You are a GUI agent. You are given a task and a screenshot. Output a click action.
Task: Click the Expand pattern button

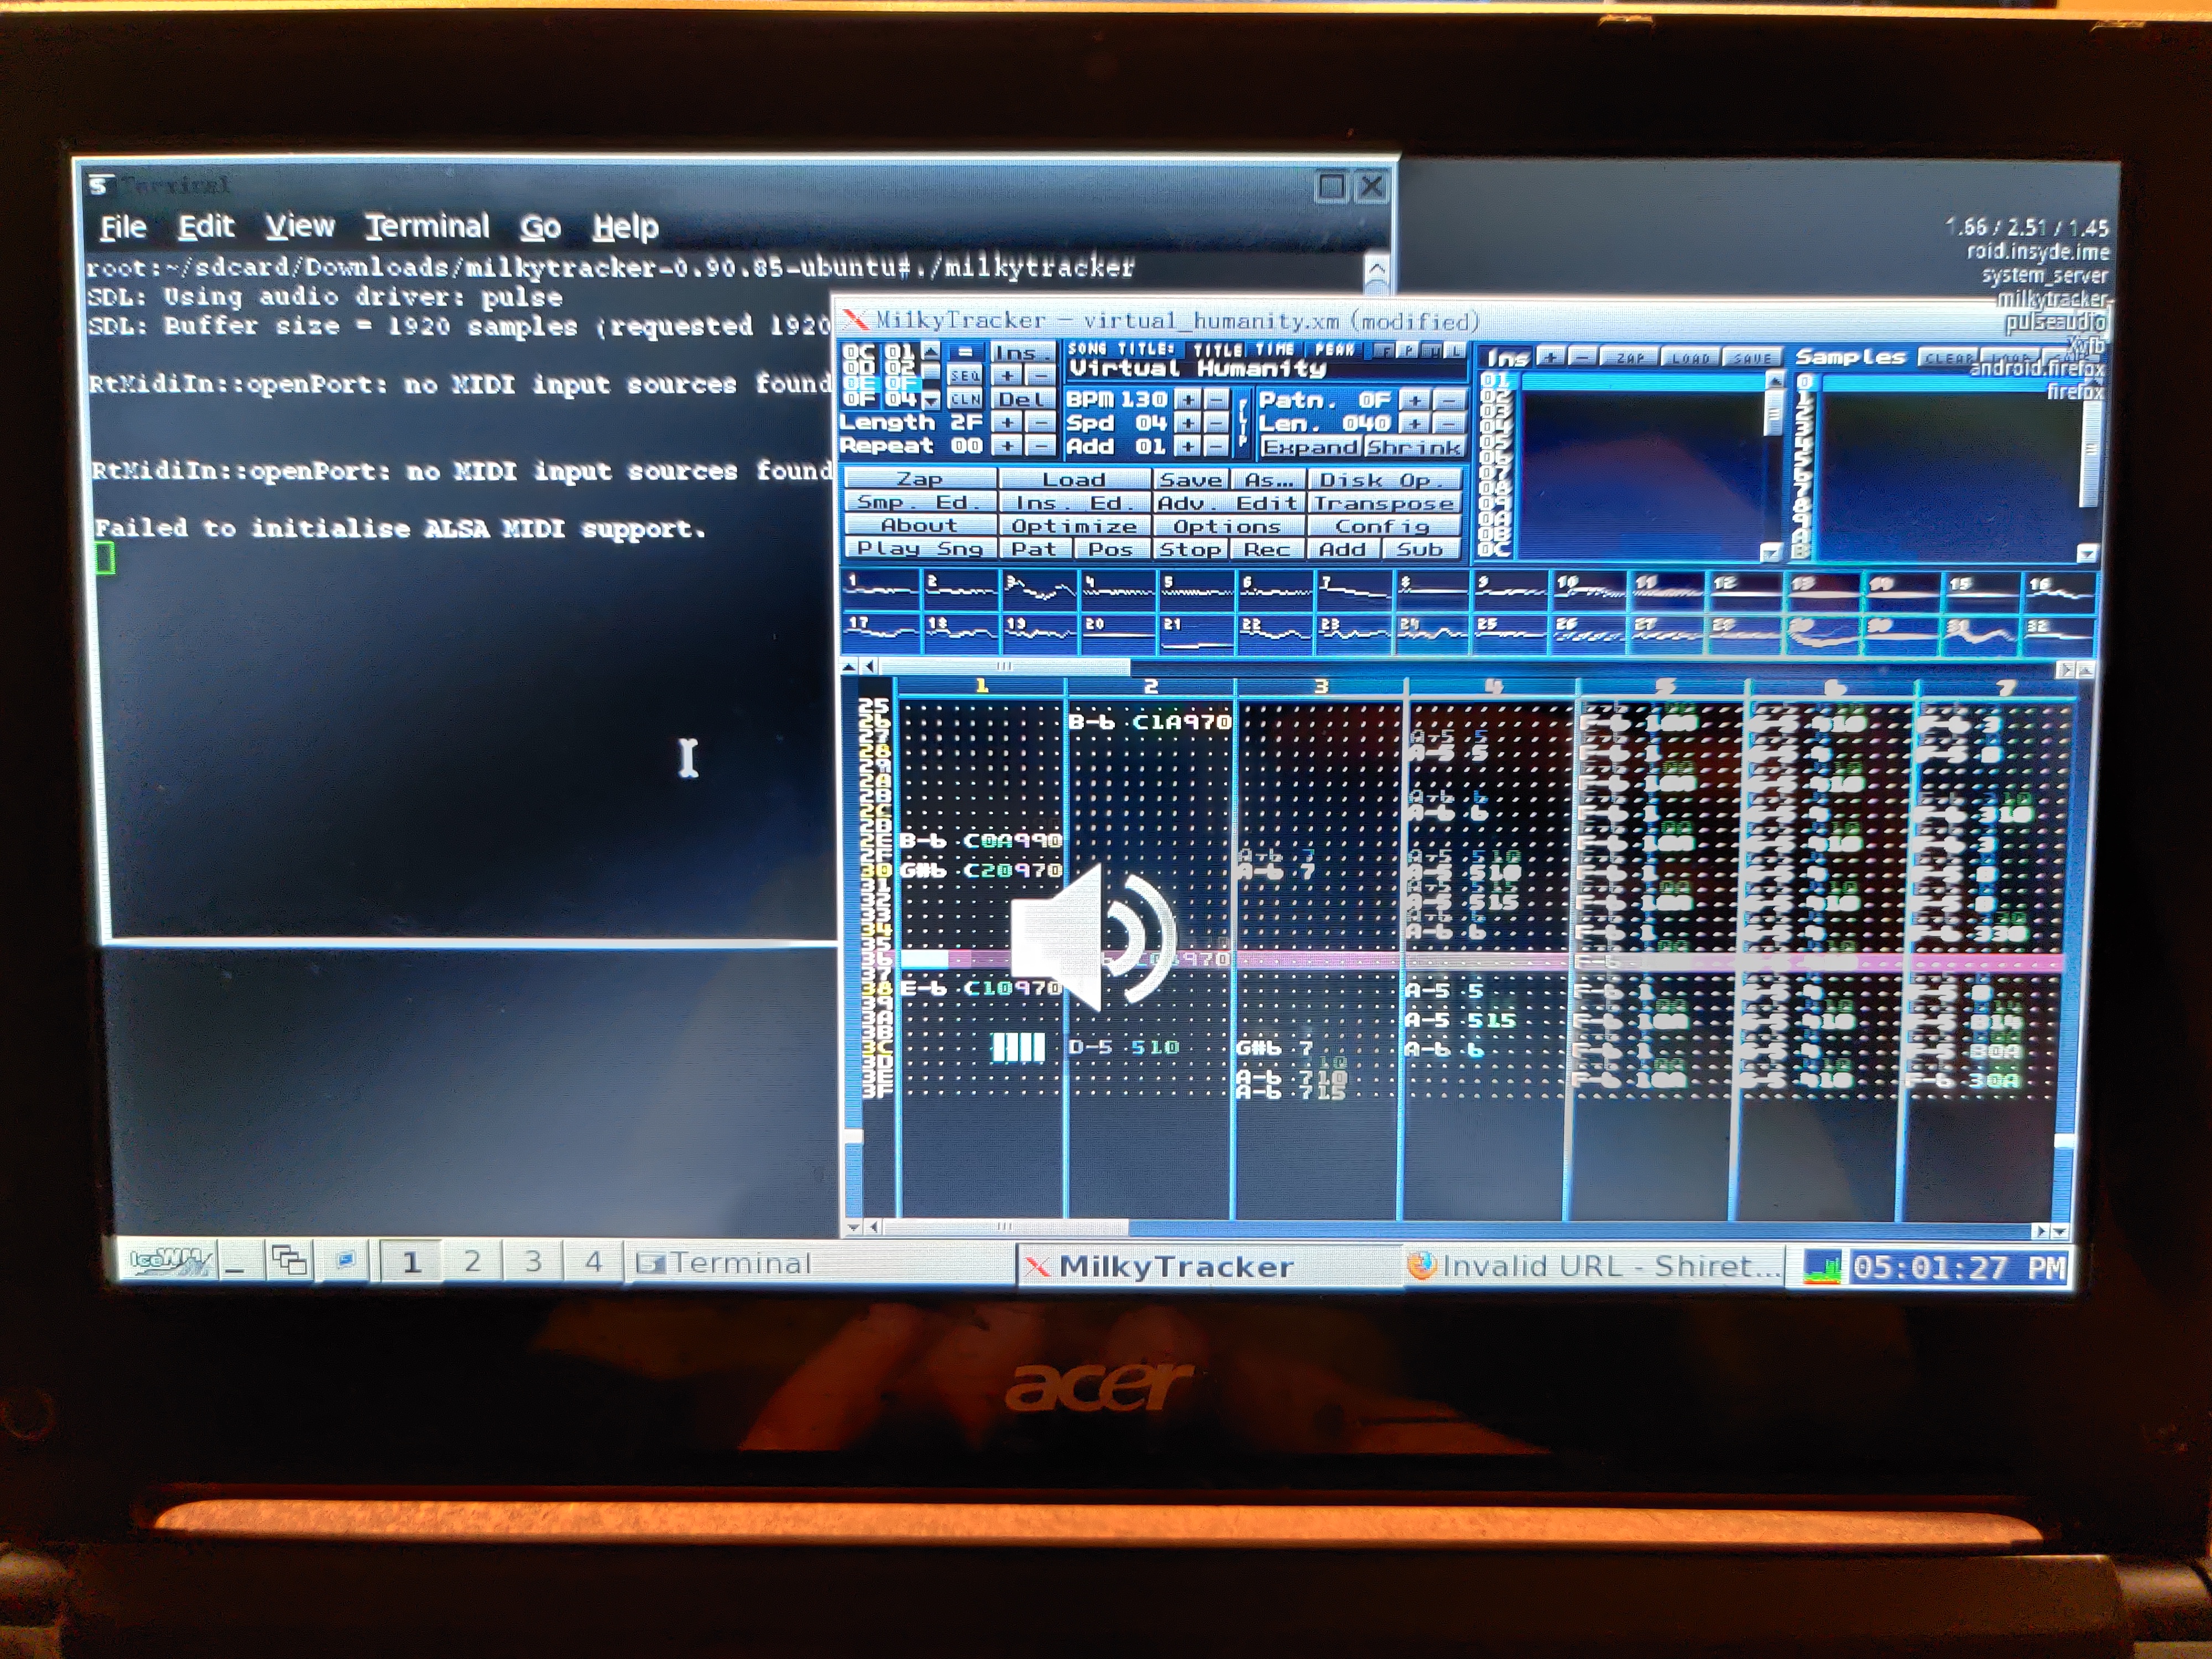1310,447
